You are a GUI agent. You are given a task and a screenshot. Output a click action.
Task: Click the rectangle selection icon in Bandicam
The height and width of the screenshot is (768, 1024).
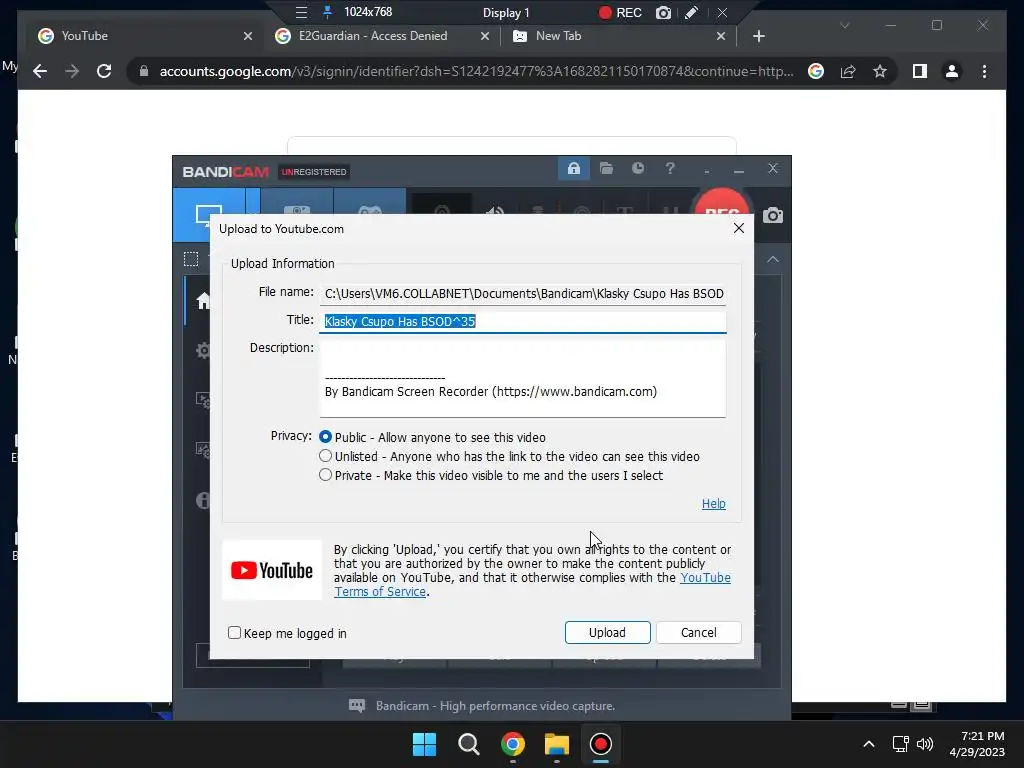pos(191,259)
